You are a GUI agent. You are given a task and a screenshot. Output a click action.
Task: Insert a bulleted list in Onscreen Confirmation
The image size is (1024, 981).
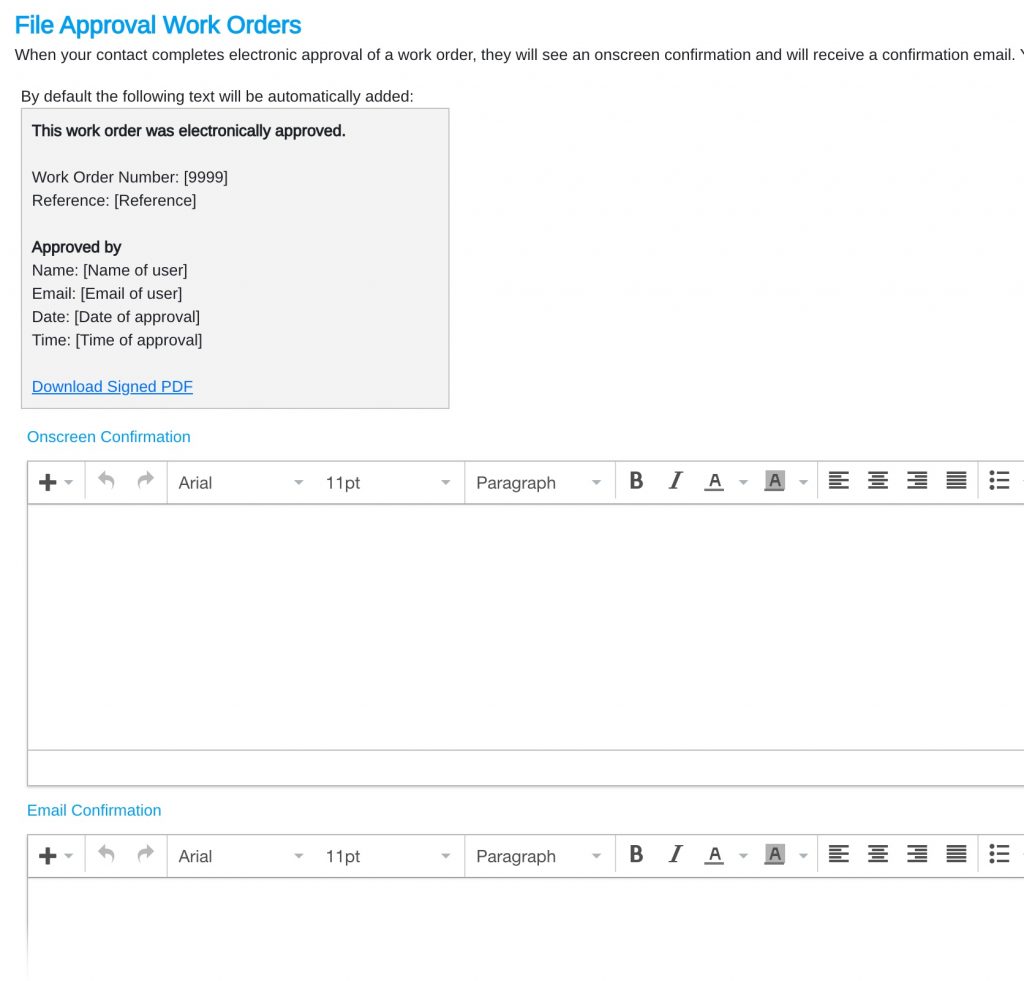click(x=999, y=480)
